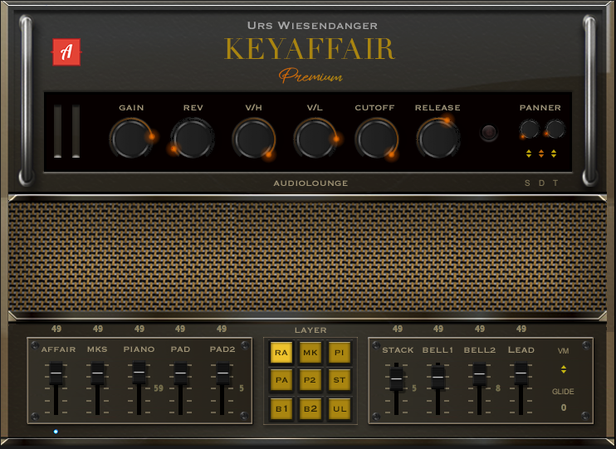Click the middle orange arrows under PANNER

pos(541,154)
